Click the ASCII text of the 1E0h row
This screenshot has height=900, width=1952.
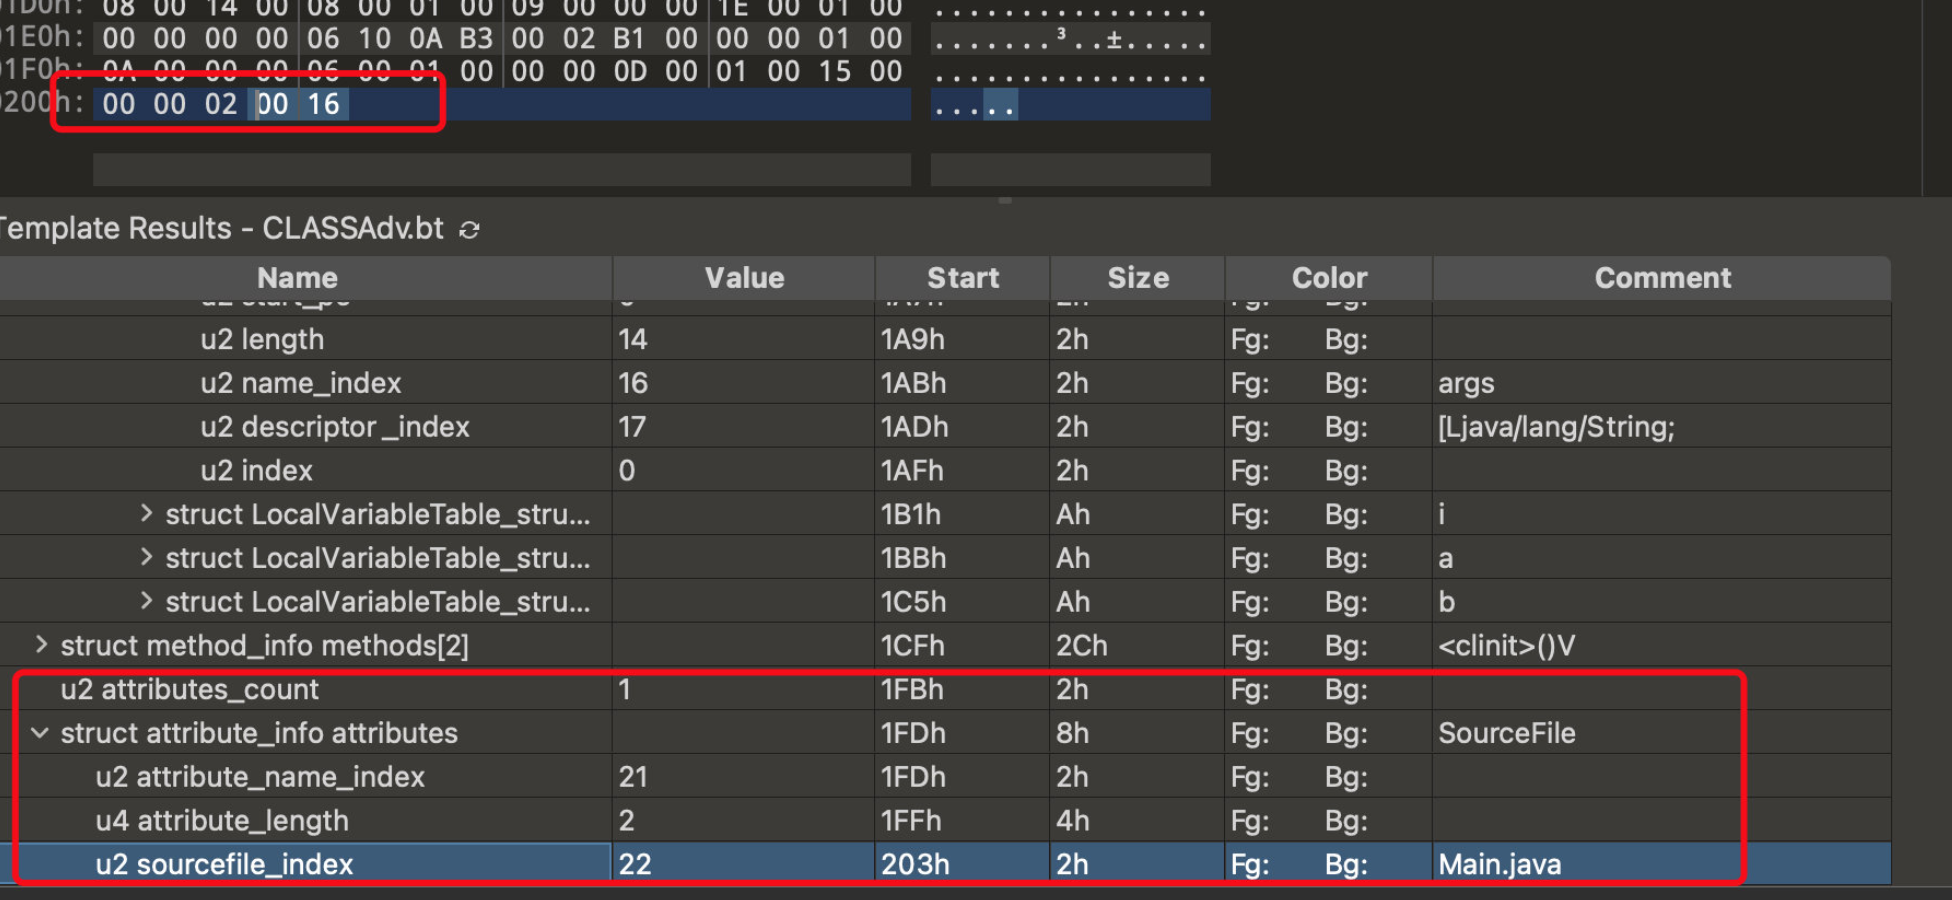pyautogui.click(x=1070, y=40)
